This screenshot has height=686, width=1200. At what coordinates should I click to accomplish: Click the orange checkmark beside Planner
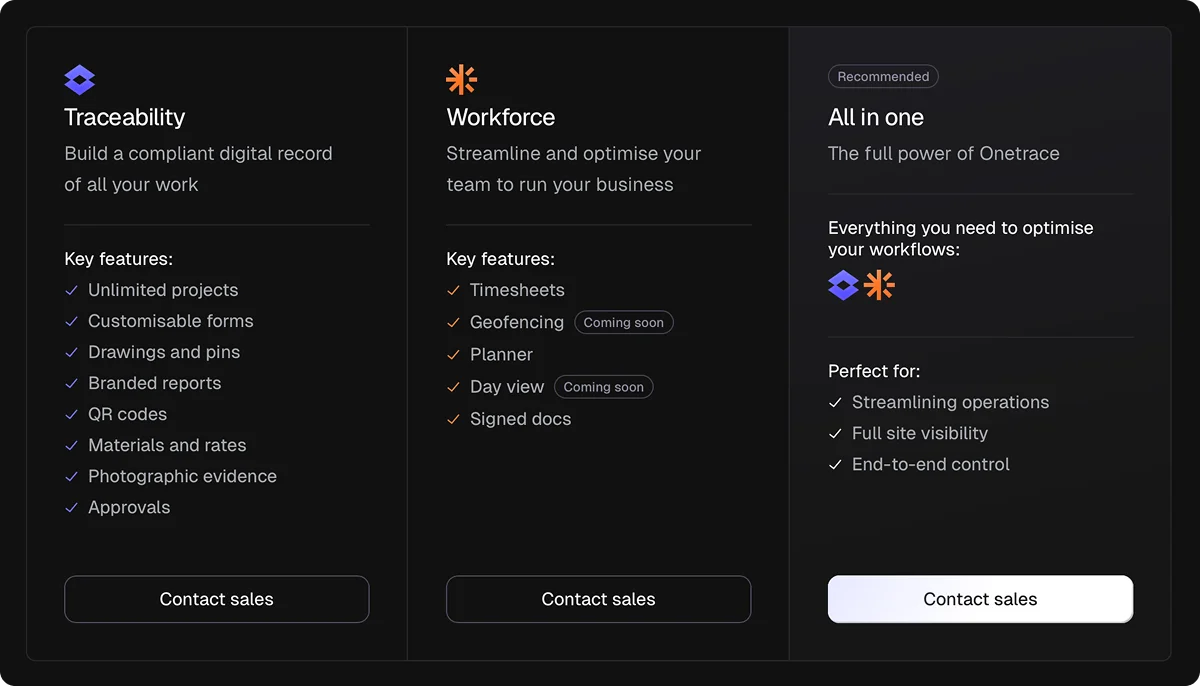click(453, 354)
